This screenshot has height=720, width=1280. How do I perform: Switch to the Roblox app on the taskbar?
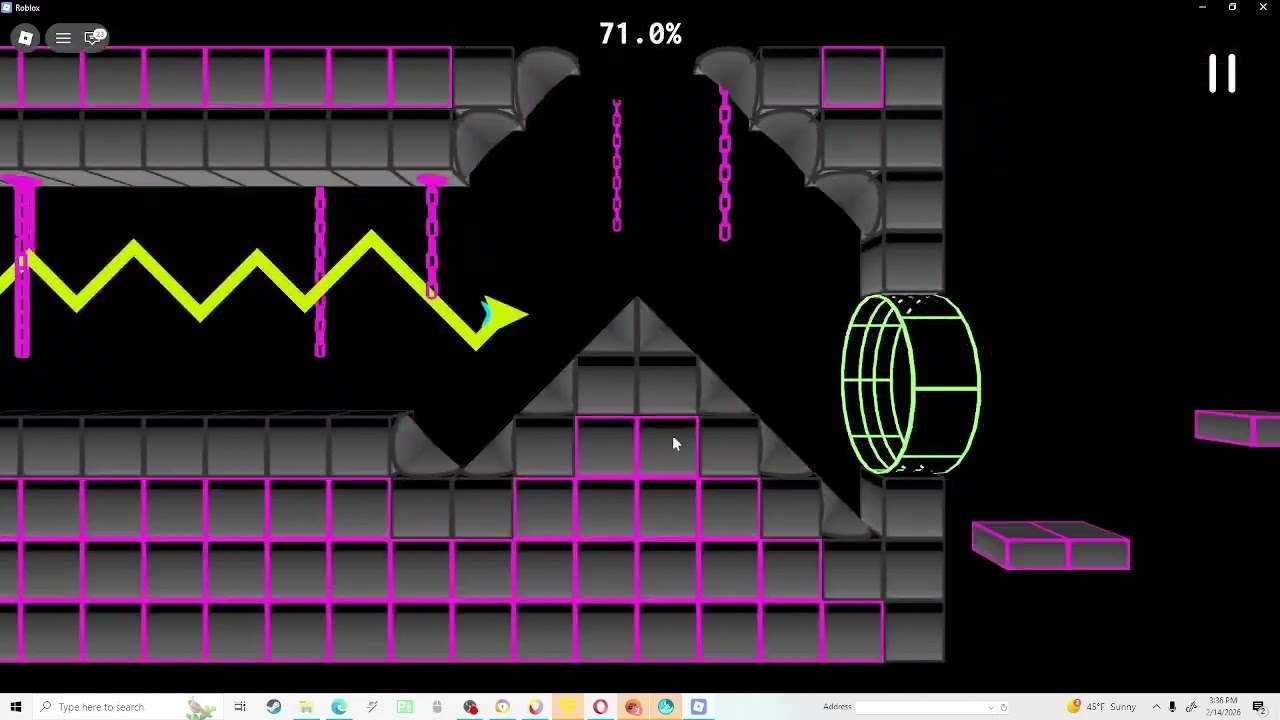[698, 707]
